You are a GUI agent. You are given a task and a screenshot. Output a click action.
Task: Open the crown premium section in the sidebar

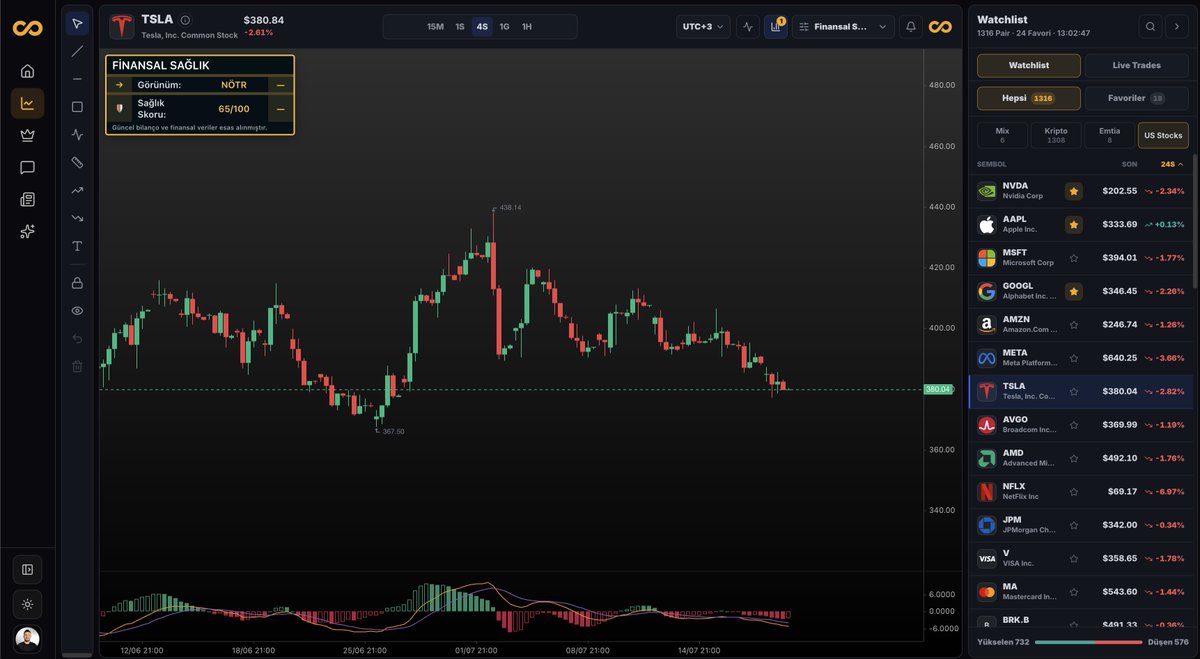(27, 135)
